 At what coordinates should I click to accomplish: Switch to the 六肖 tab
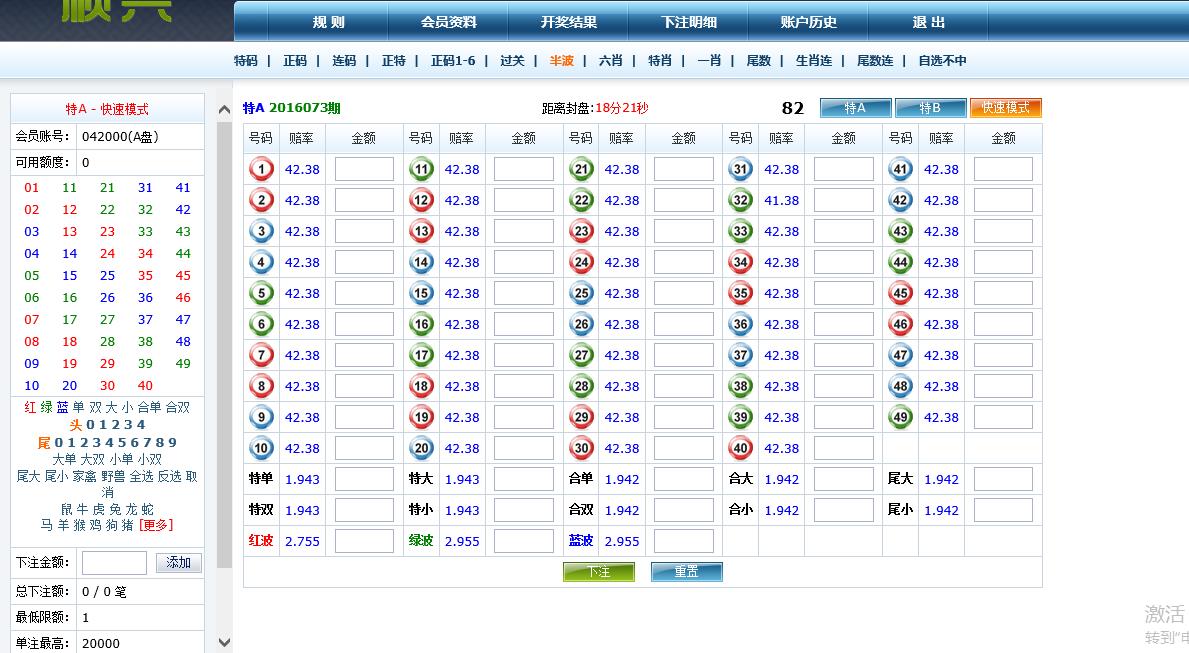click(x=610, y=61)
